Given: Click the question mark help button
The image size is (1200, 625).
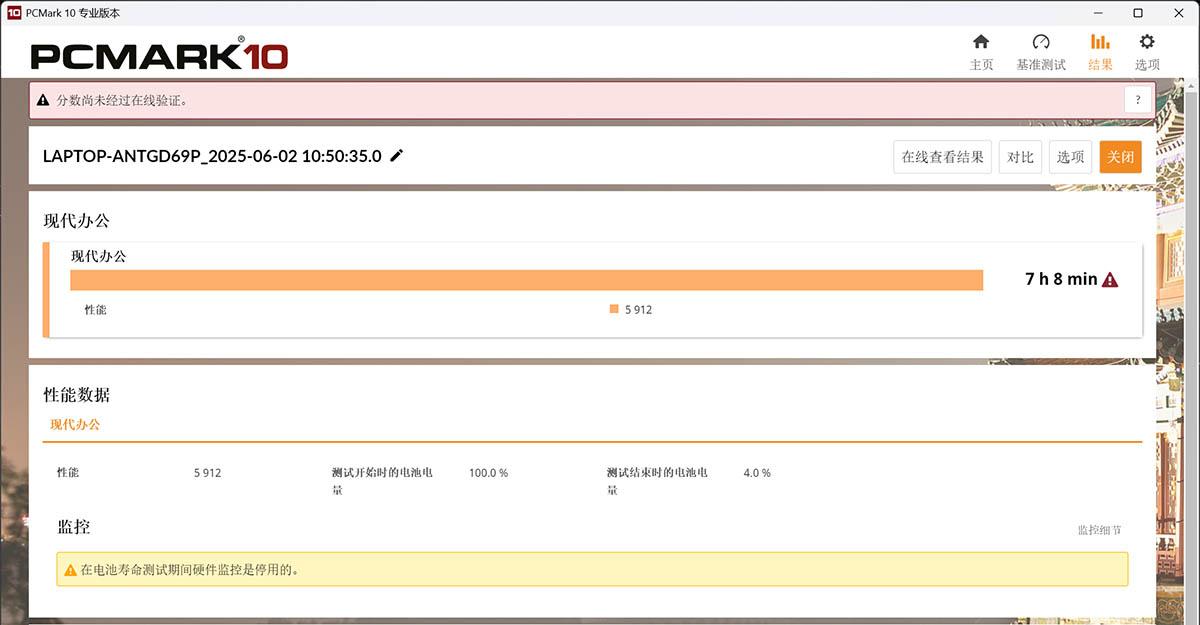Looking at the screenshot, I should point(1138,100).
